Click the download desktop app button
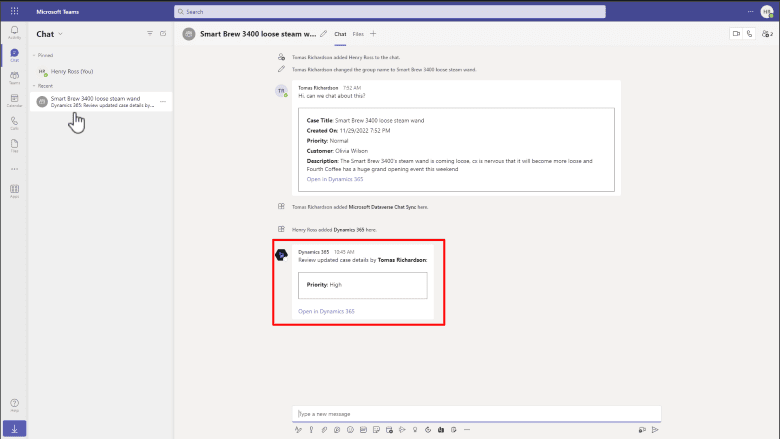Viewport: 780px width, 439px height. [x=14, y=429]
